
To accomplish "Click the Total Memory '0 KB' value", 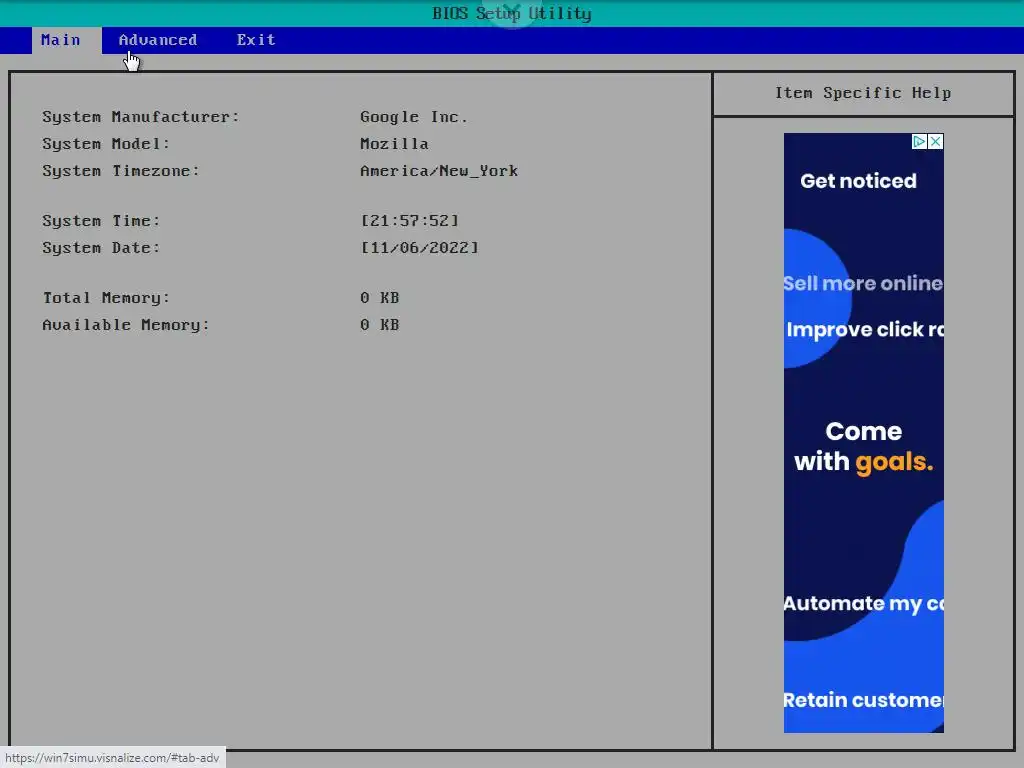I will (379, 298).
